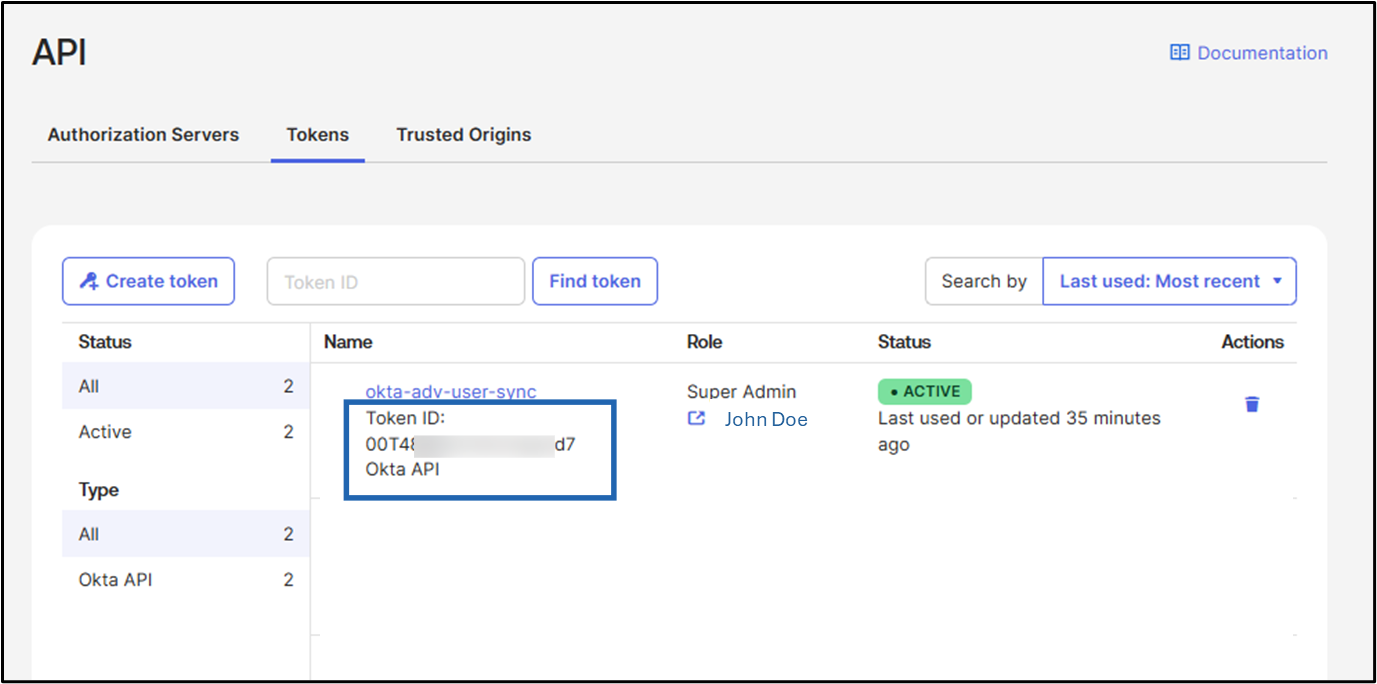
Task: Open the Last used: Most recent dropdown
Action: pos(1170,281)
